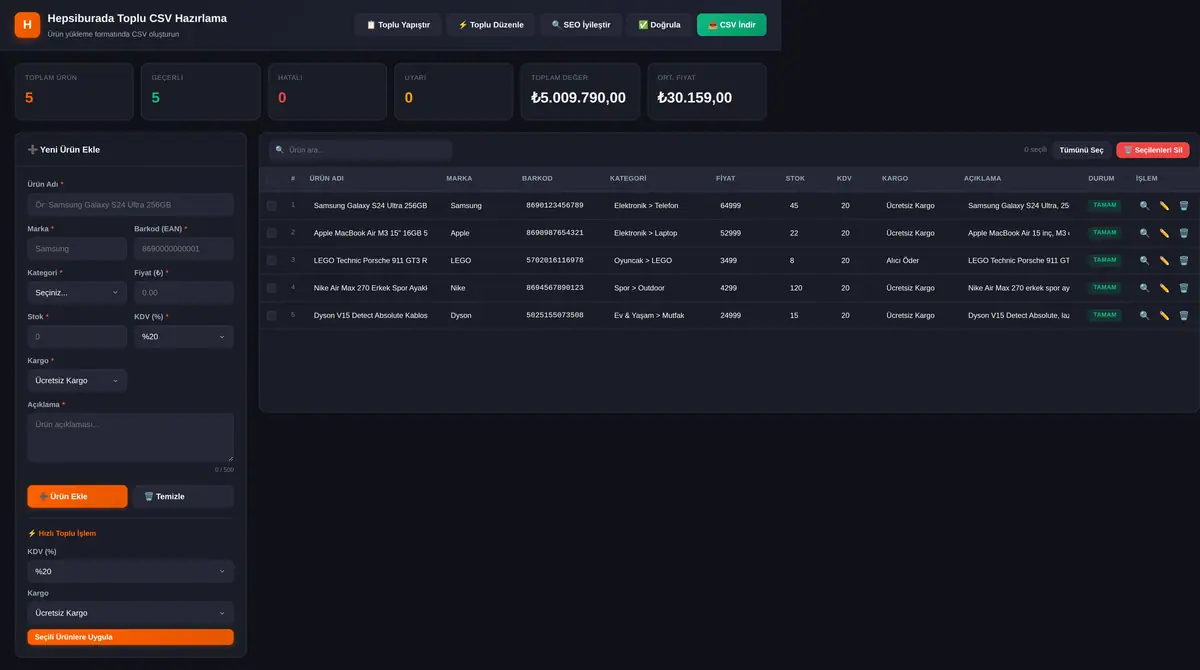Click the trash icon in the Dyson V15 row
Image resolution: width=1200 pixels, height=670 pixels.
[x=1183, y=315]
